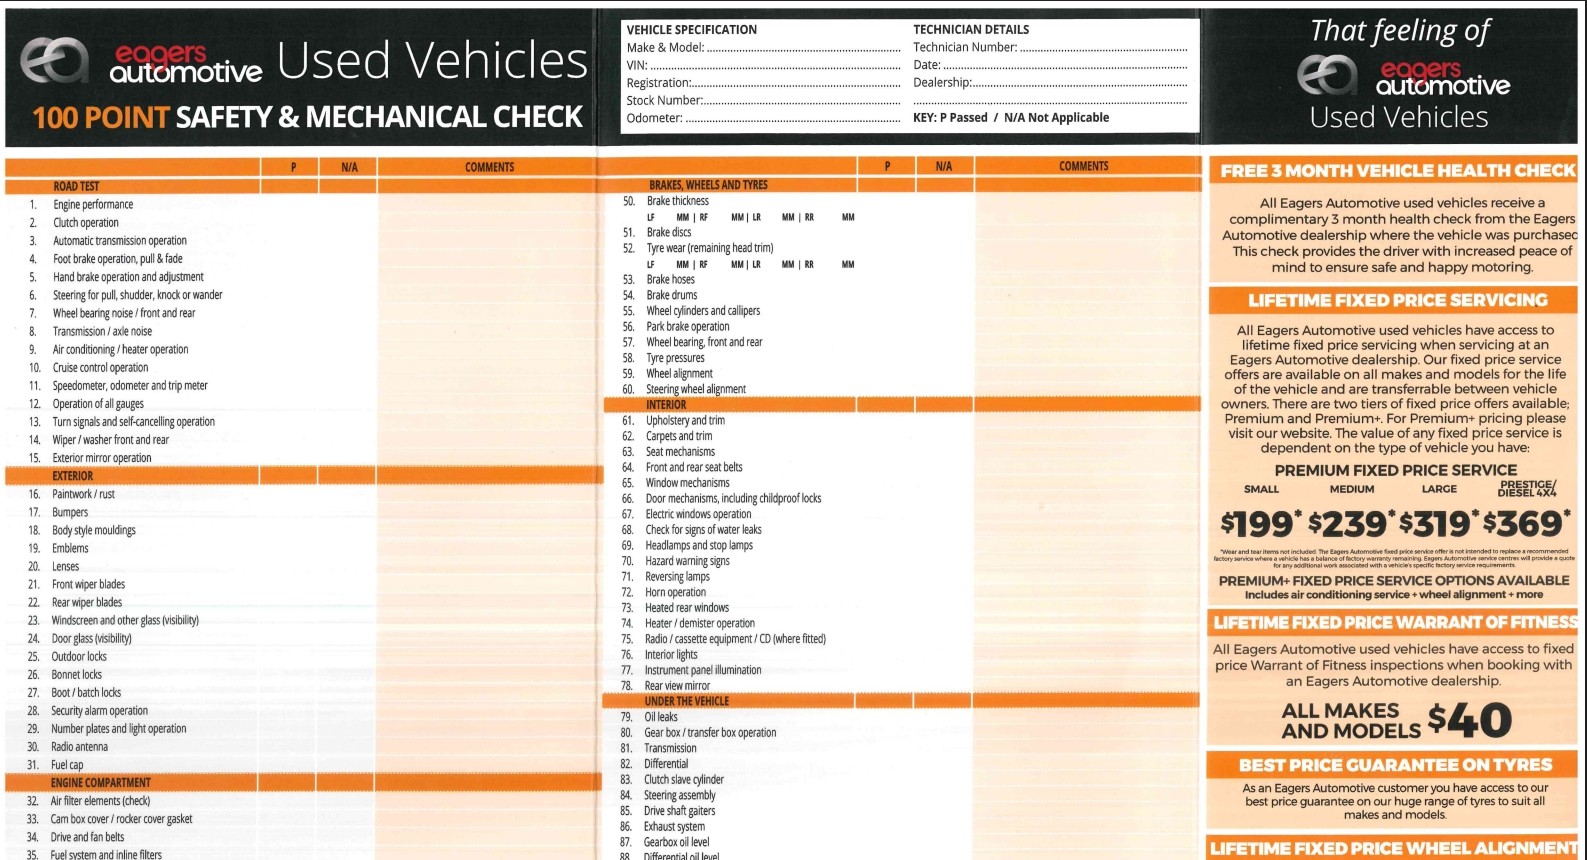Click the Eagers Automotive logo in the left header
The width and height of the screenshot is (1587, 860).
[x=140, y=62]
